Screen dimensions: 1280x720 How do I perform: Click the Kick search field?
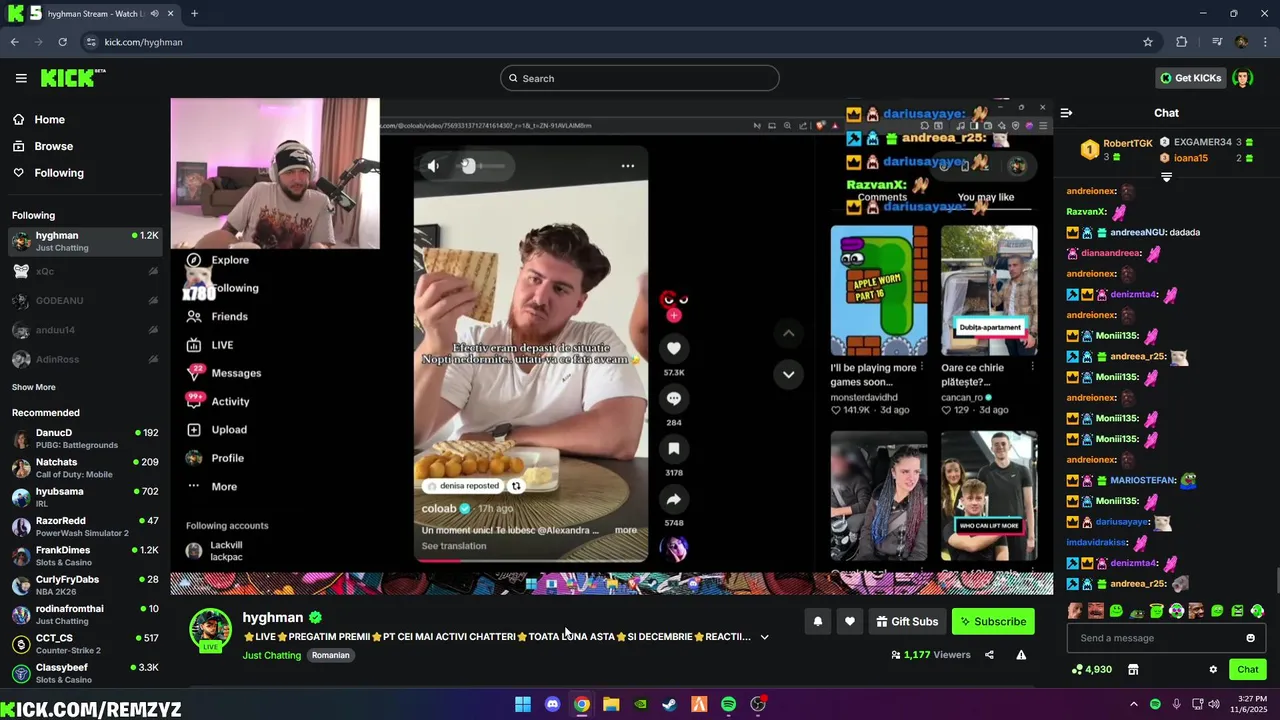(640, 78)
